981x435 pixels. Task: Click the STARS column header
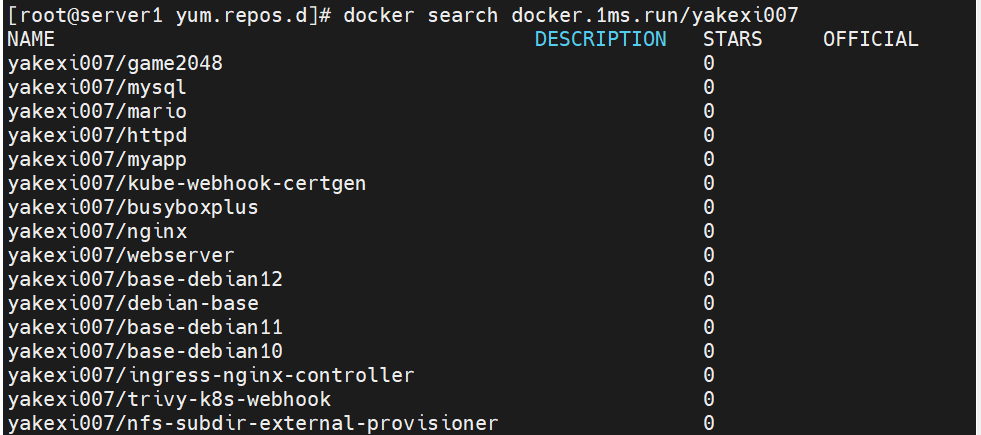(x=733, y=39)
